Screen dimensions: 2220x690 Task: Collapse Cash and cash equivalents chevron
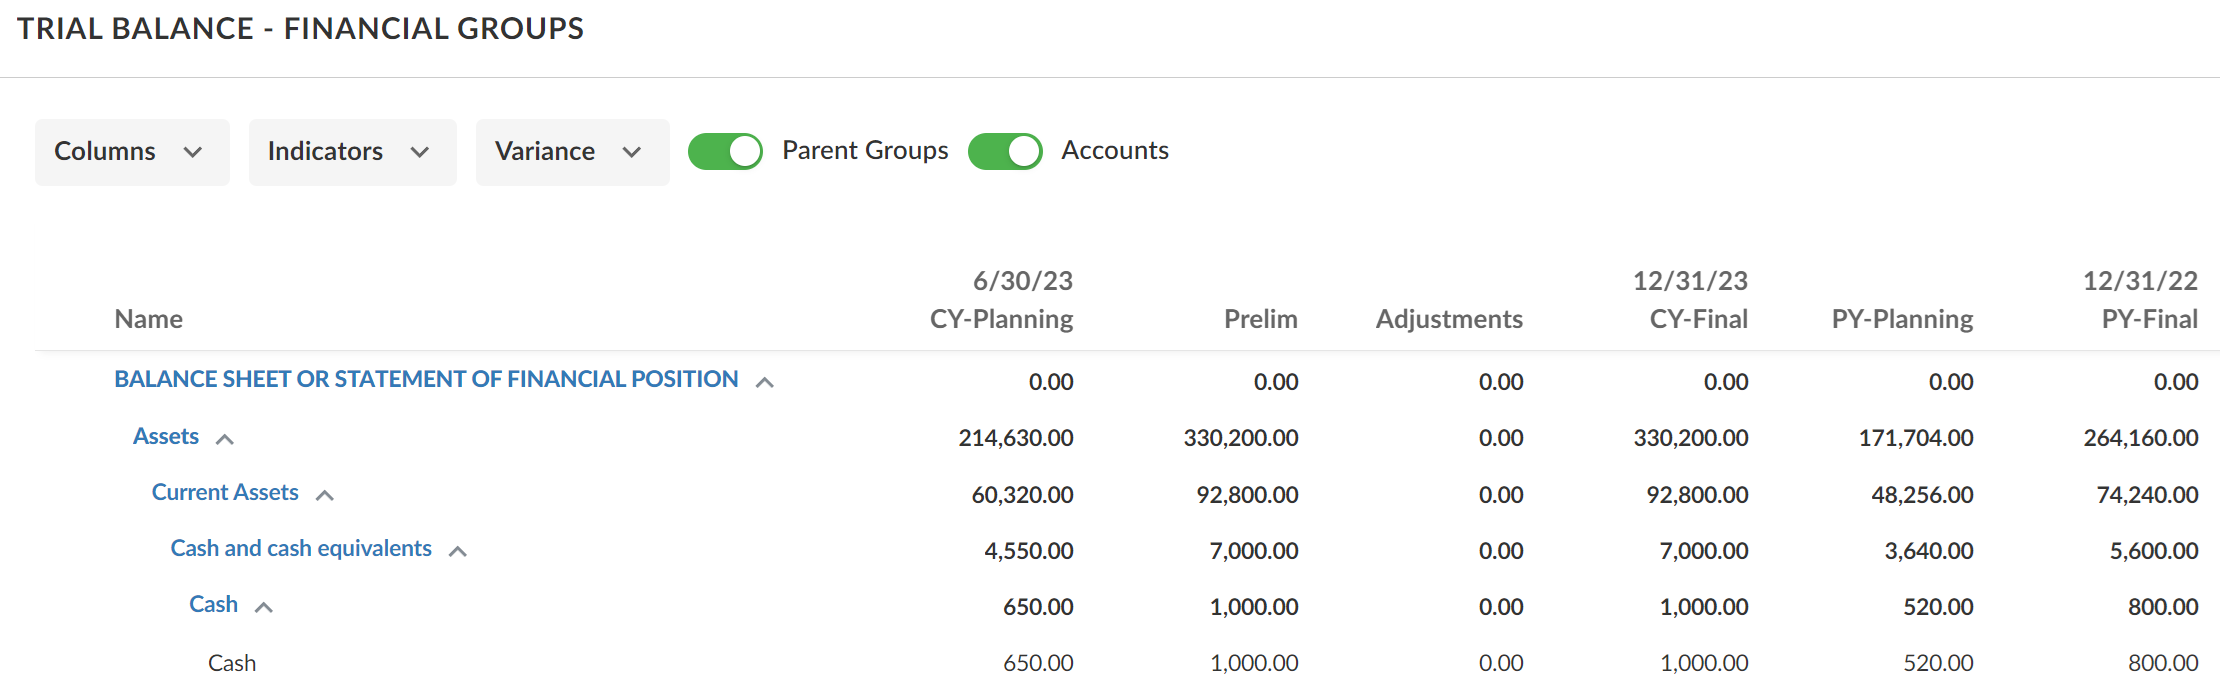[458, 551]
